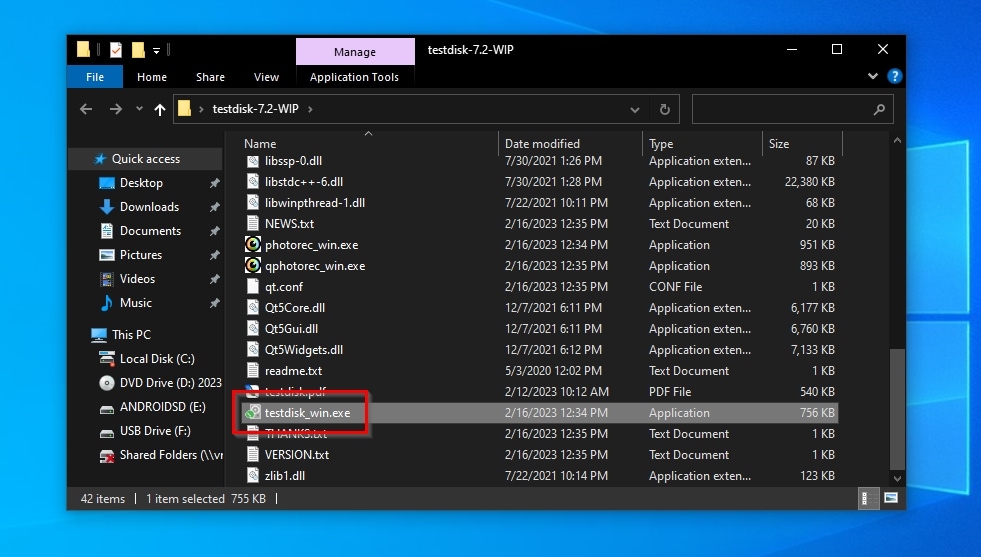The image size is (981, 557).
Task: Click the DVD Drive disc icon
Action: [x=107, y=383]
